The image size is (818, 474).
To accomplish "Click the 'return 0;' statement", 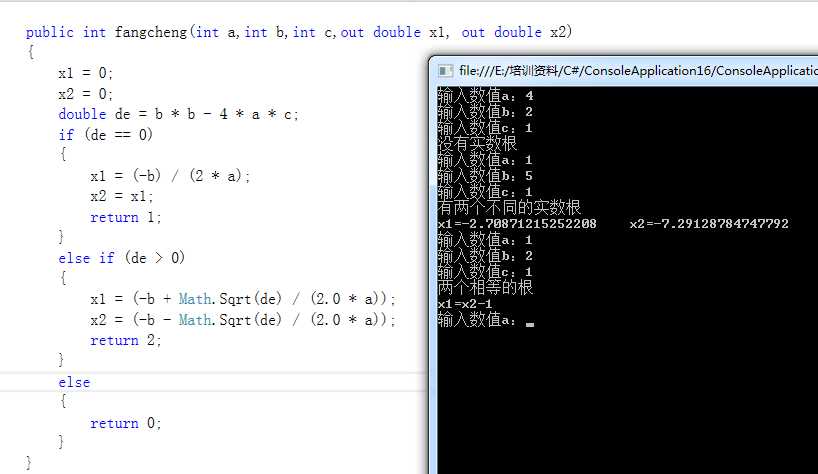I will point(125,423).
